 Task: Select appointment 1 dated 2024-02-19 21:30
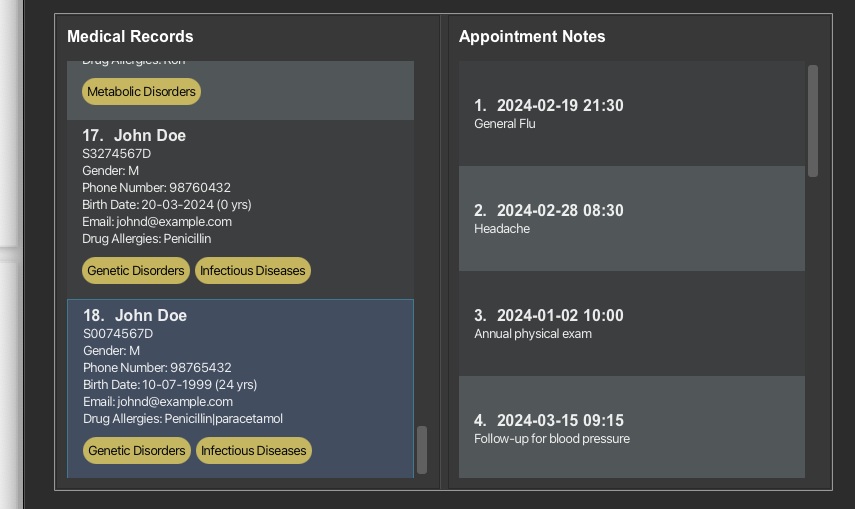pos(631,113)
